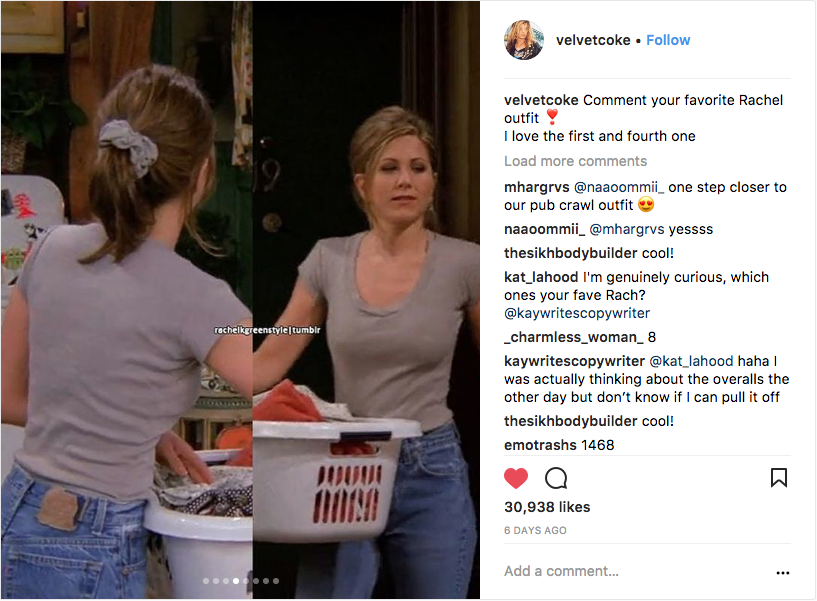Open the @kaywritescopywriter mention link

(577, 313)
